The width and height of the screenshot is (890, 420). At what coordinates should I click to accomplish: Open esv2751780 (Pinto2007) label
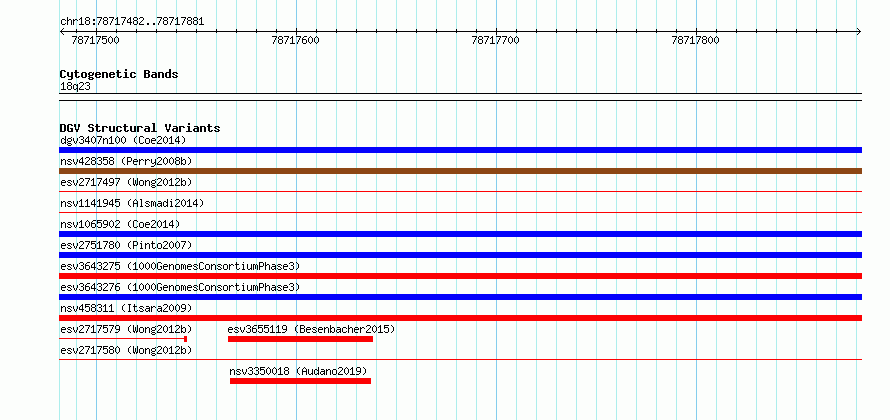(126, 245)
